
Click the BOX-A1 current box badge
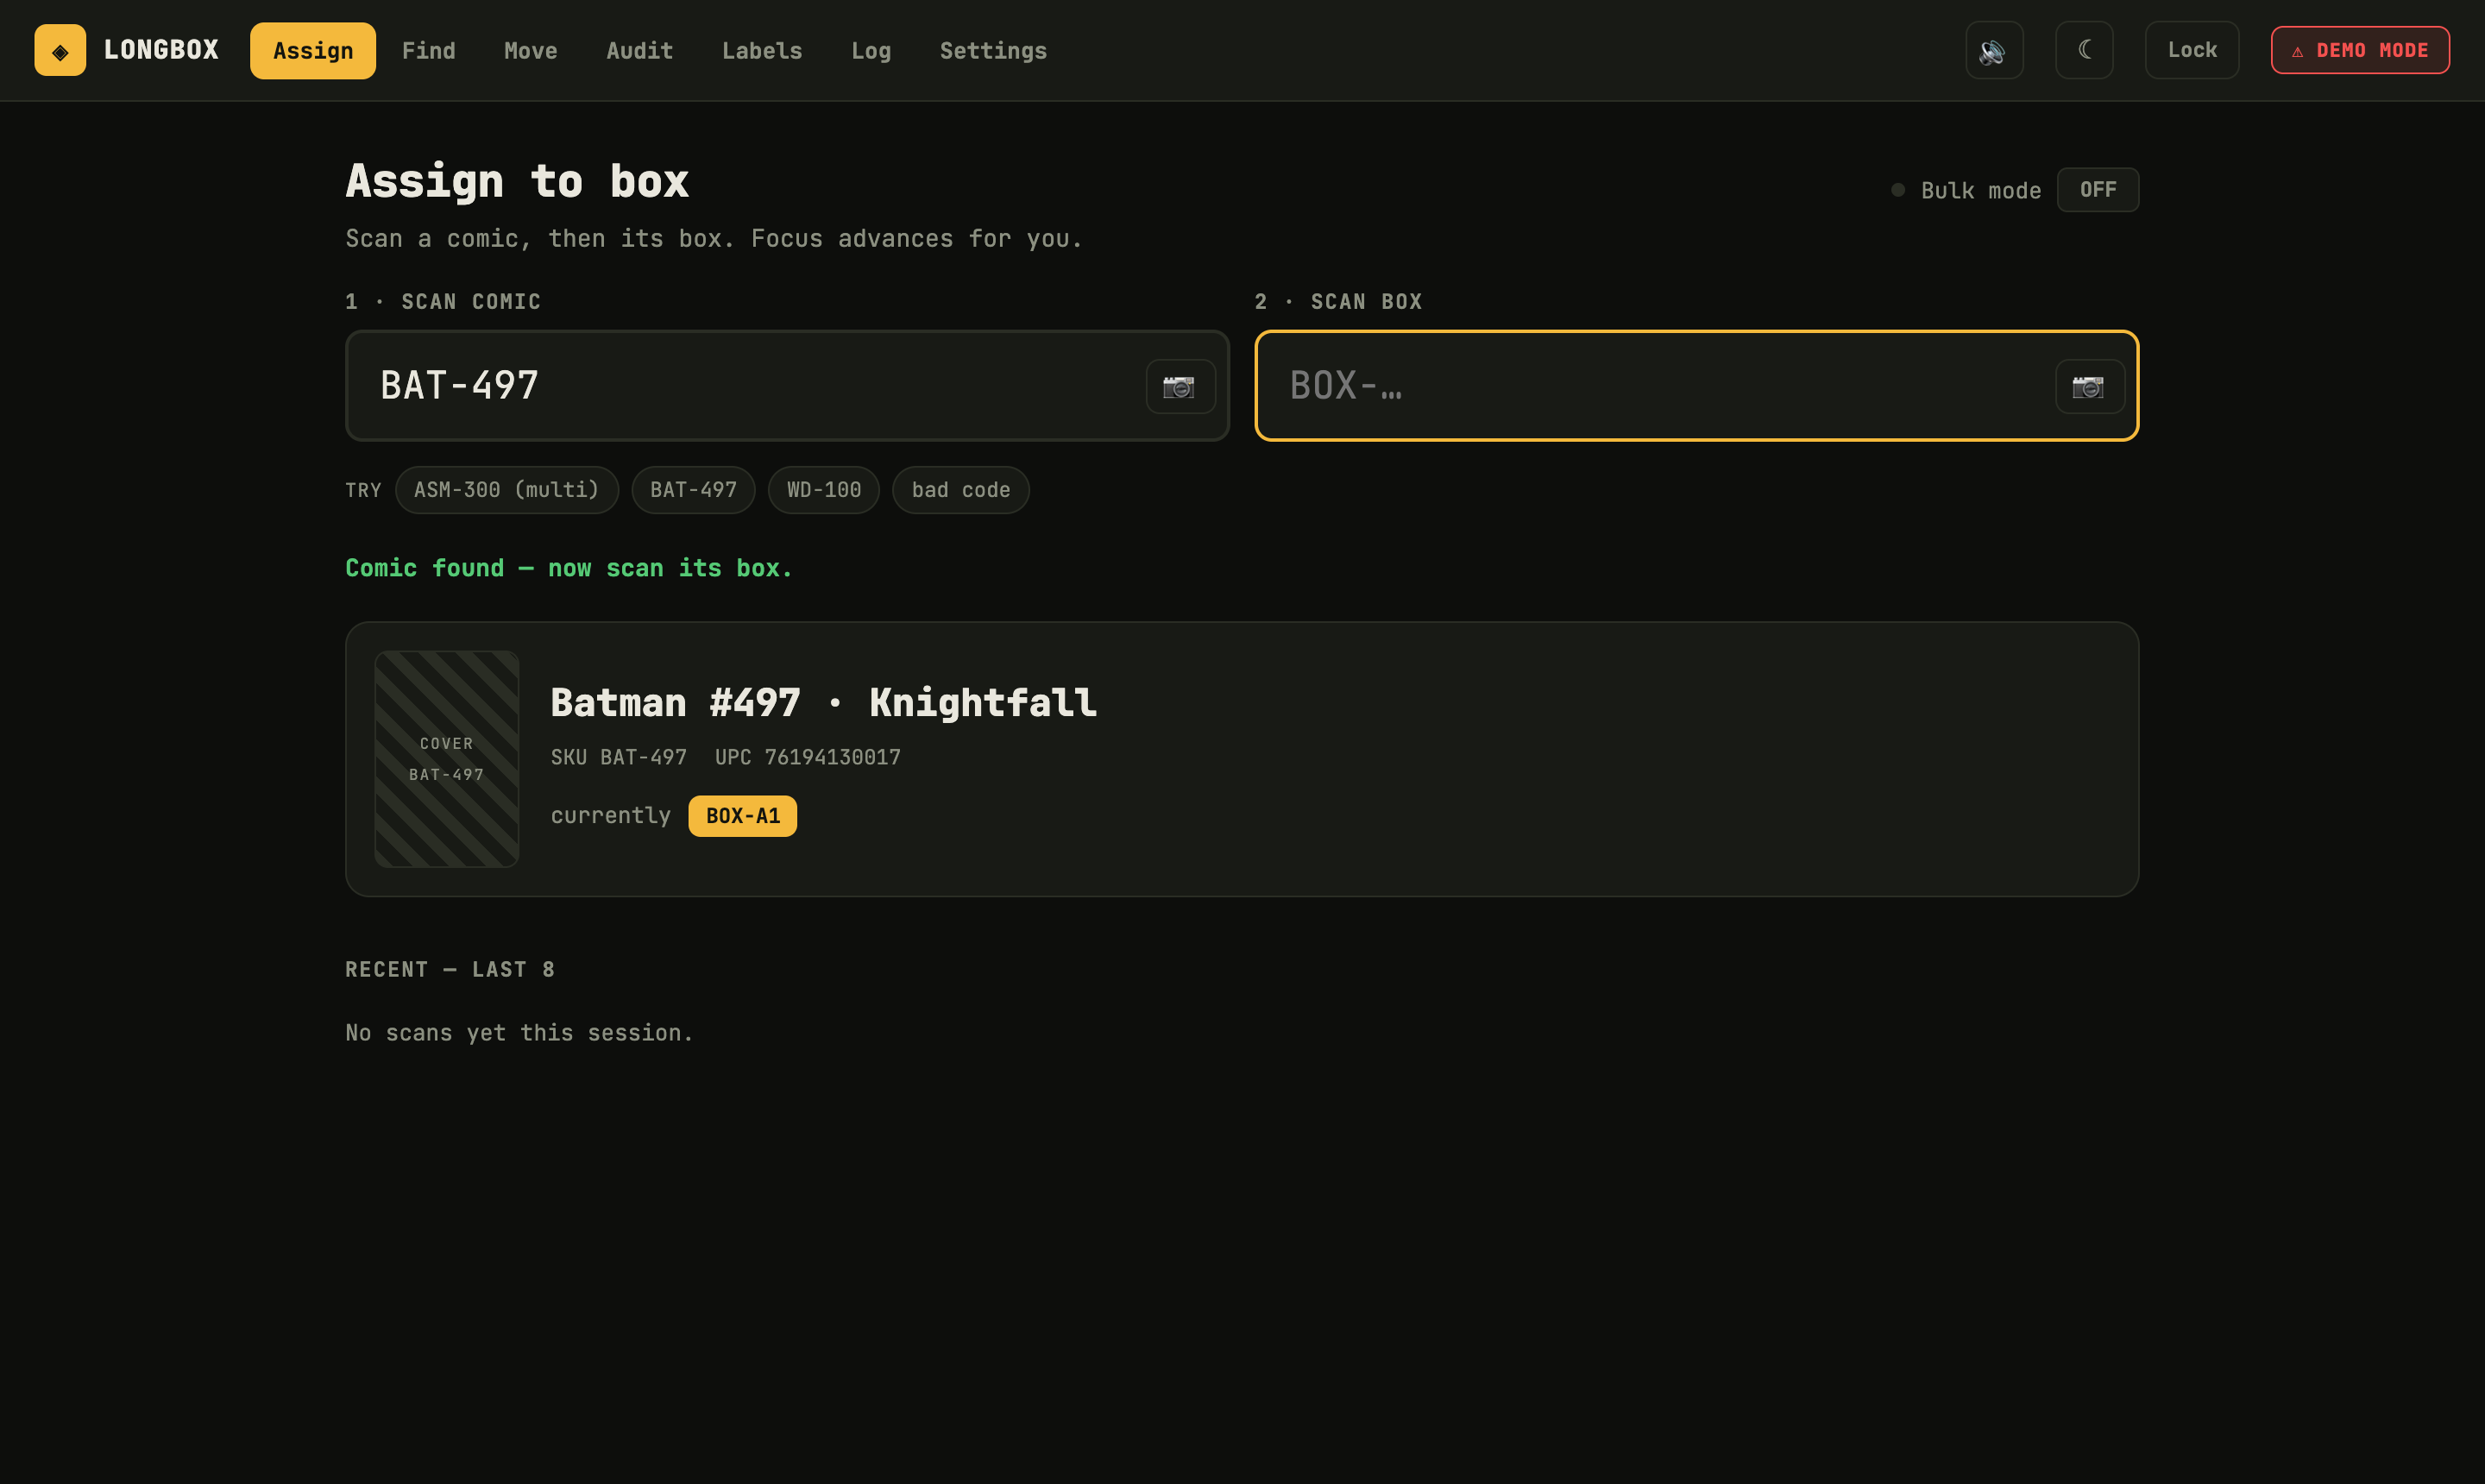click(x=743, y=816)
